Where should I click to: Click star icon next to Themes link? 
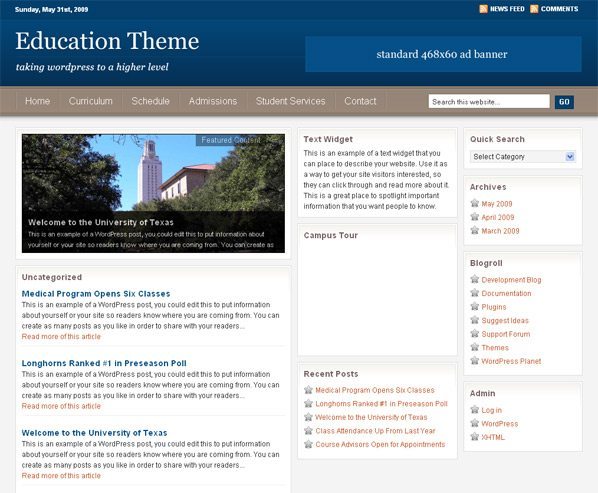(x=474, y=347)
